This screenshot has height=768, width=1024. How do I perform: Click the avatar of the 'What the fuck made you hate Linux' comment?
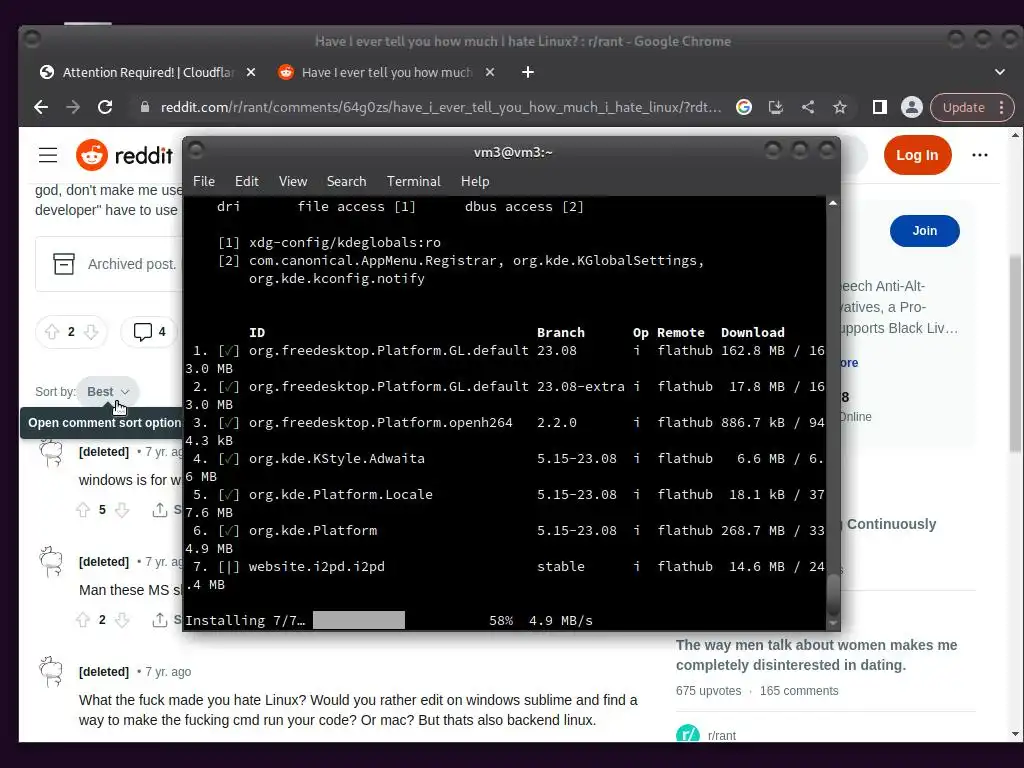point(51,672)
